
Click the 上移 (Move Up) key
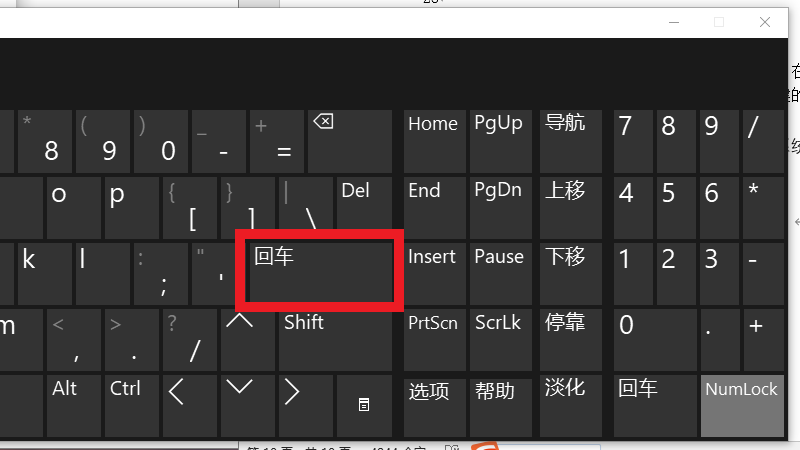point(565,206)
